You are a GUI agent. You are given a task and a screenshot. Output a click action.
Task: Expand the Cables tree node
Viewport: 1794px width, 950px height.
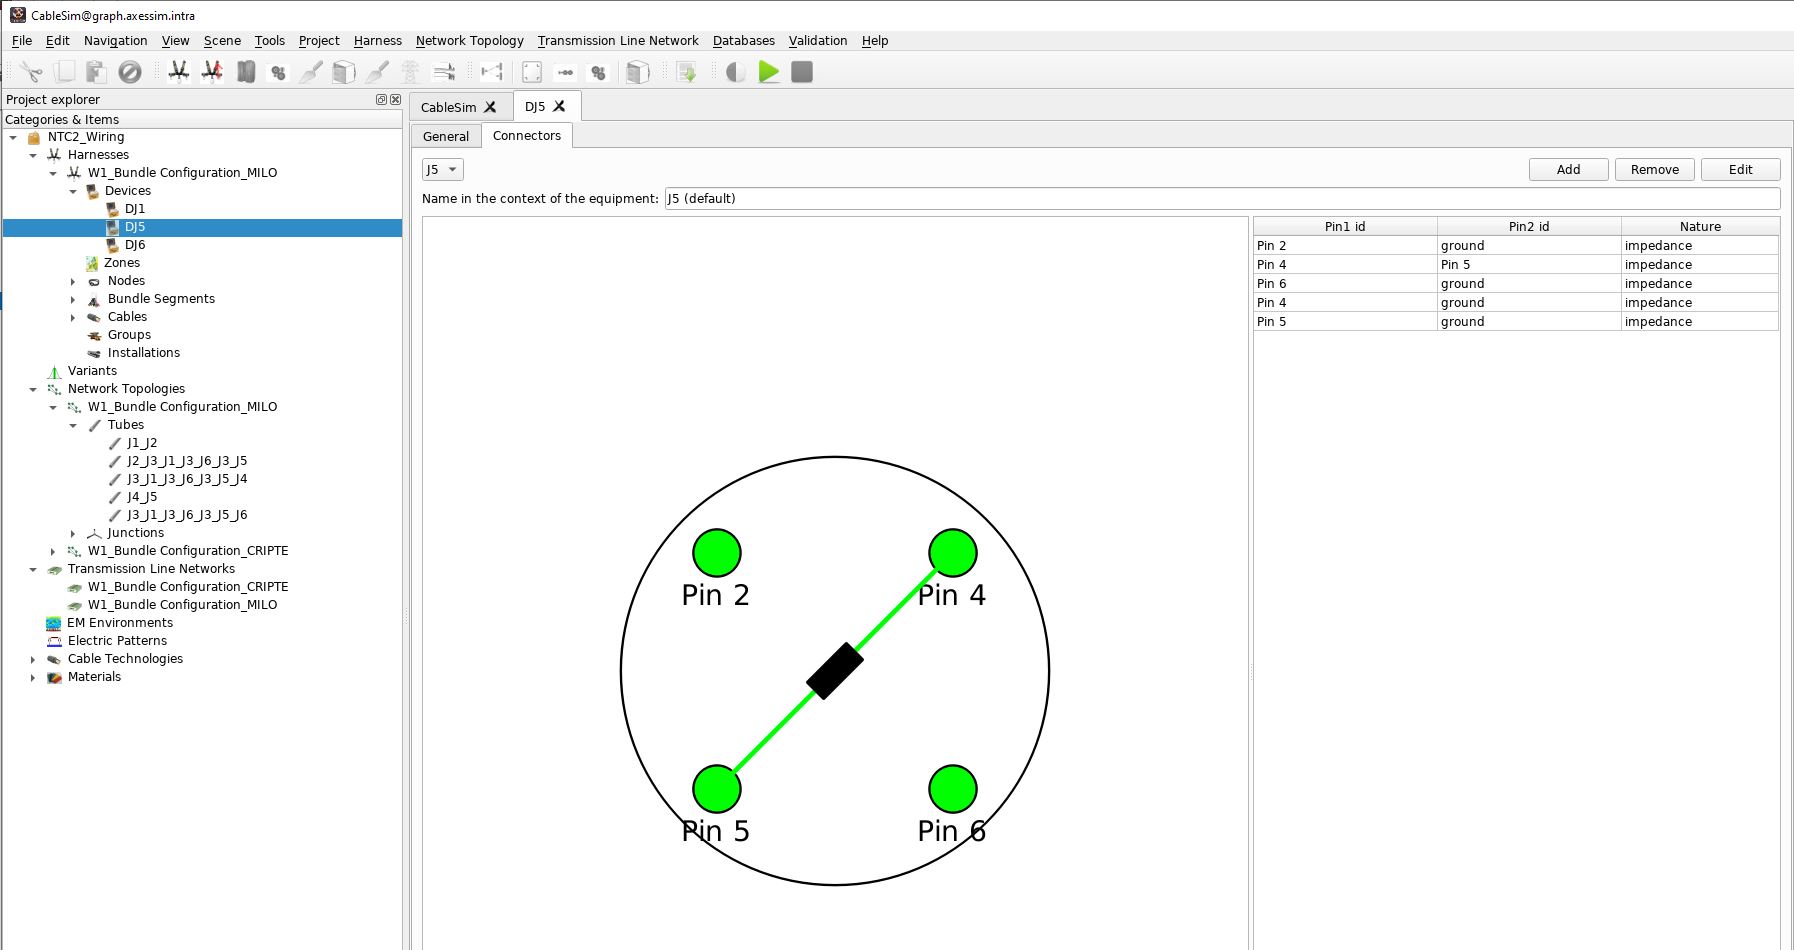click(x=73, y=317)
